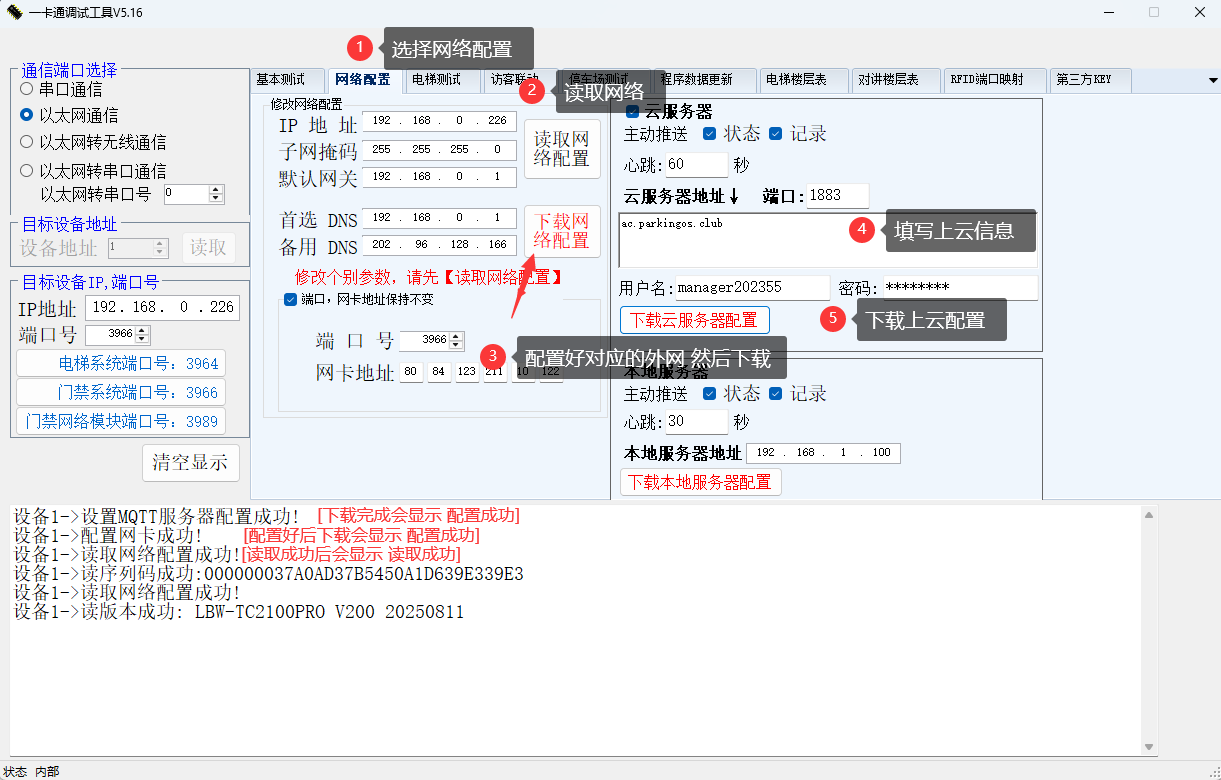Select 串口通信 radio button
This screenshot has width=1221, height=780.
coord(27,89)
